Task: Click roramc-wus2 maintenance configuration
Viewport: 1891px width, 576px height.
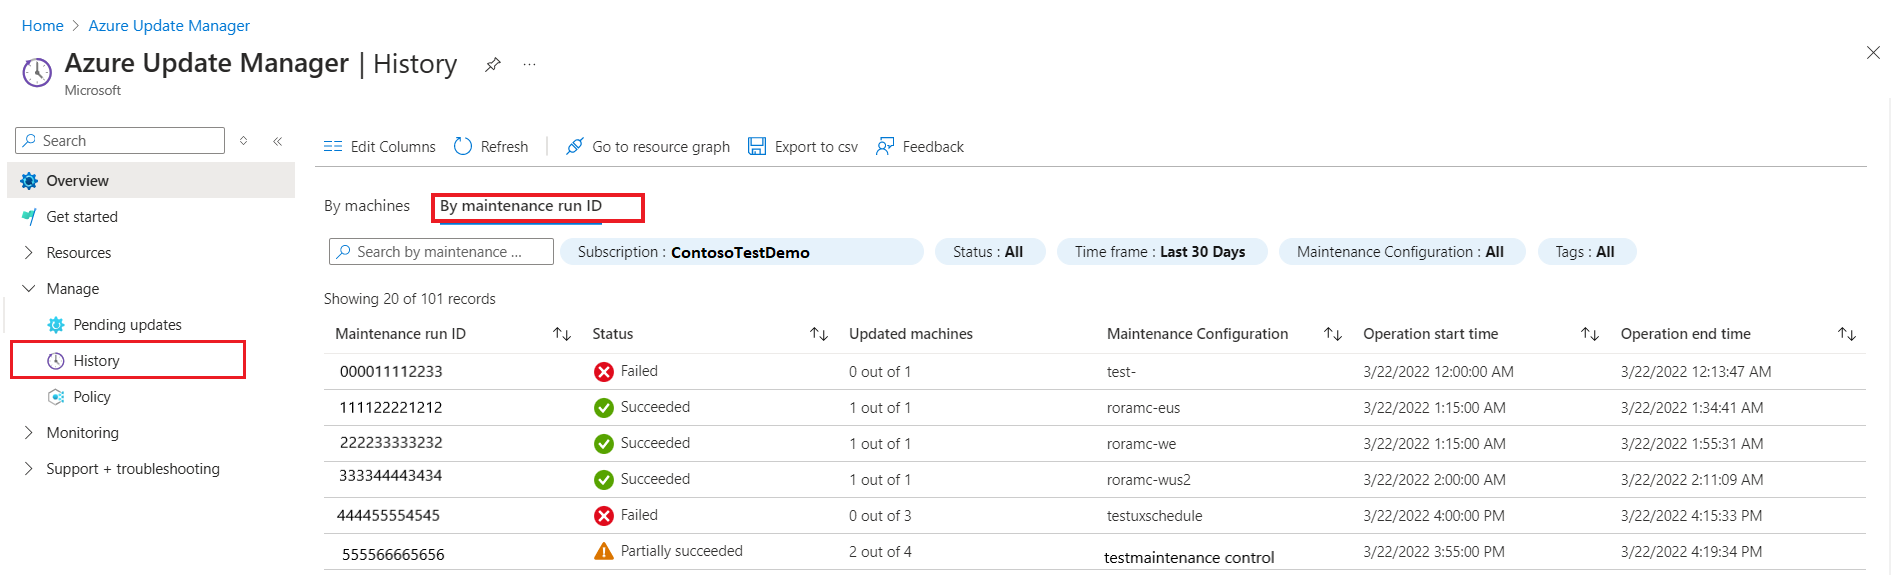Action: click(1149, 480)
